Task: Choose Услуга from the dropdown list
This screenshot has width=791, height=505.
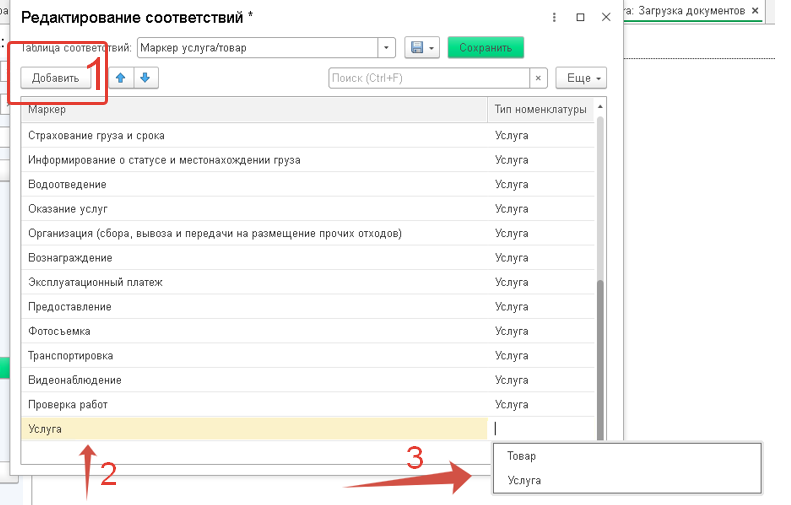Action: [627, 480]
